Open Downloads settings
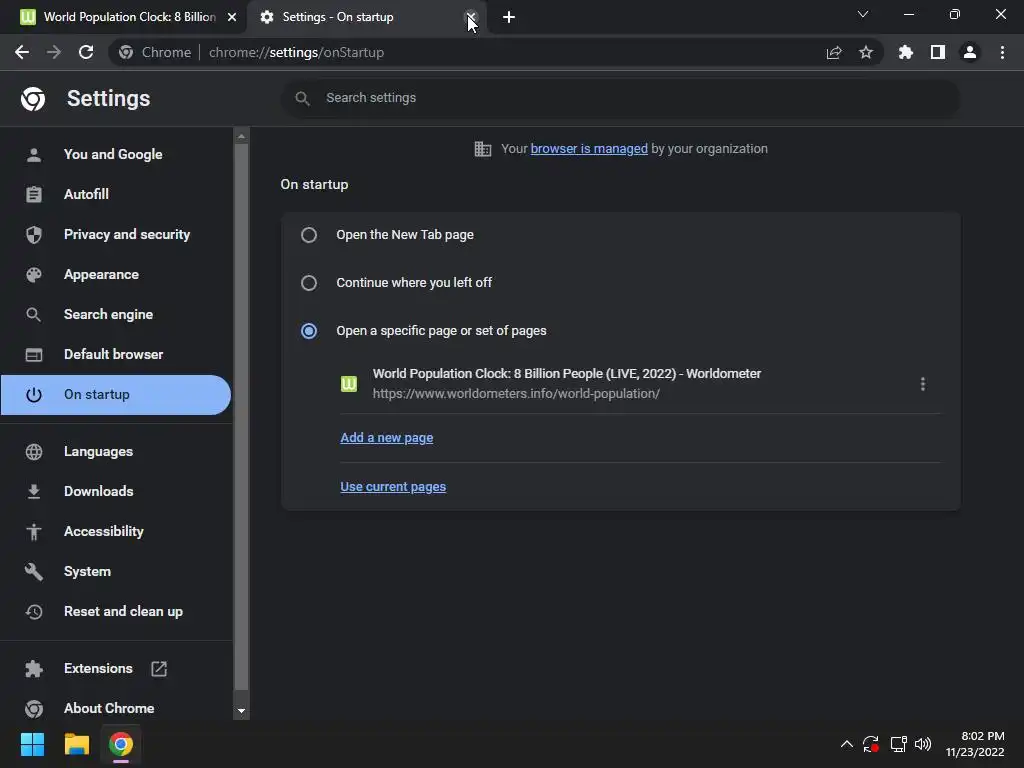The width and height of the screenshot is (1024, 768). pyautogui.click(x=116, y=491)
